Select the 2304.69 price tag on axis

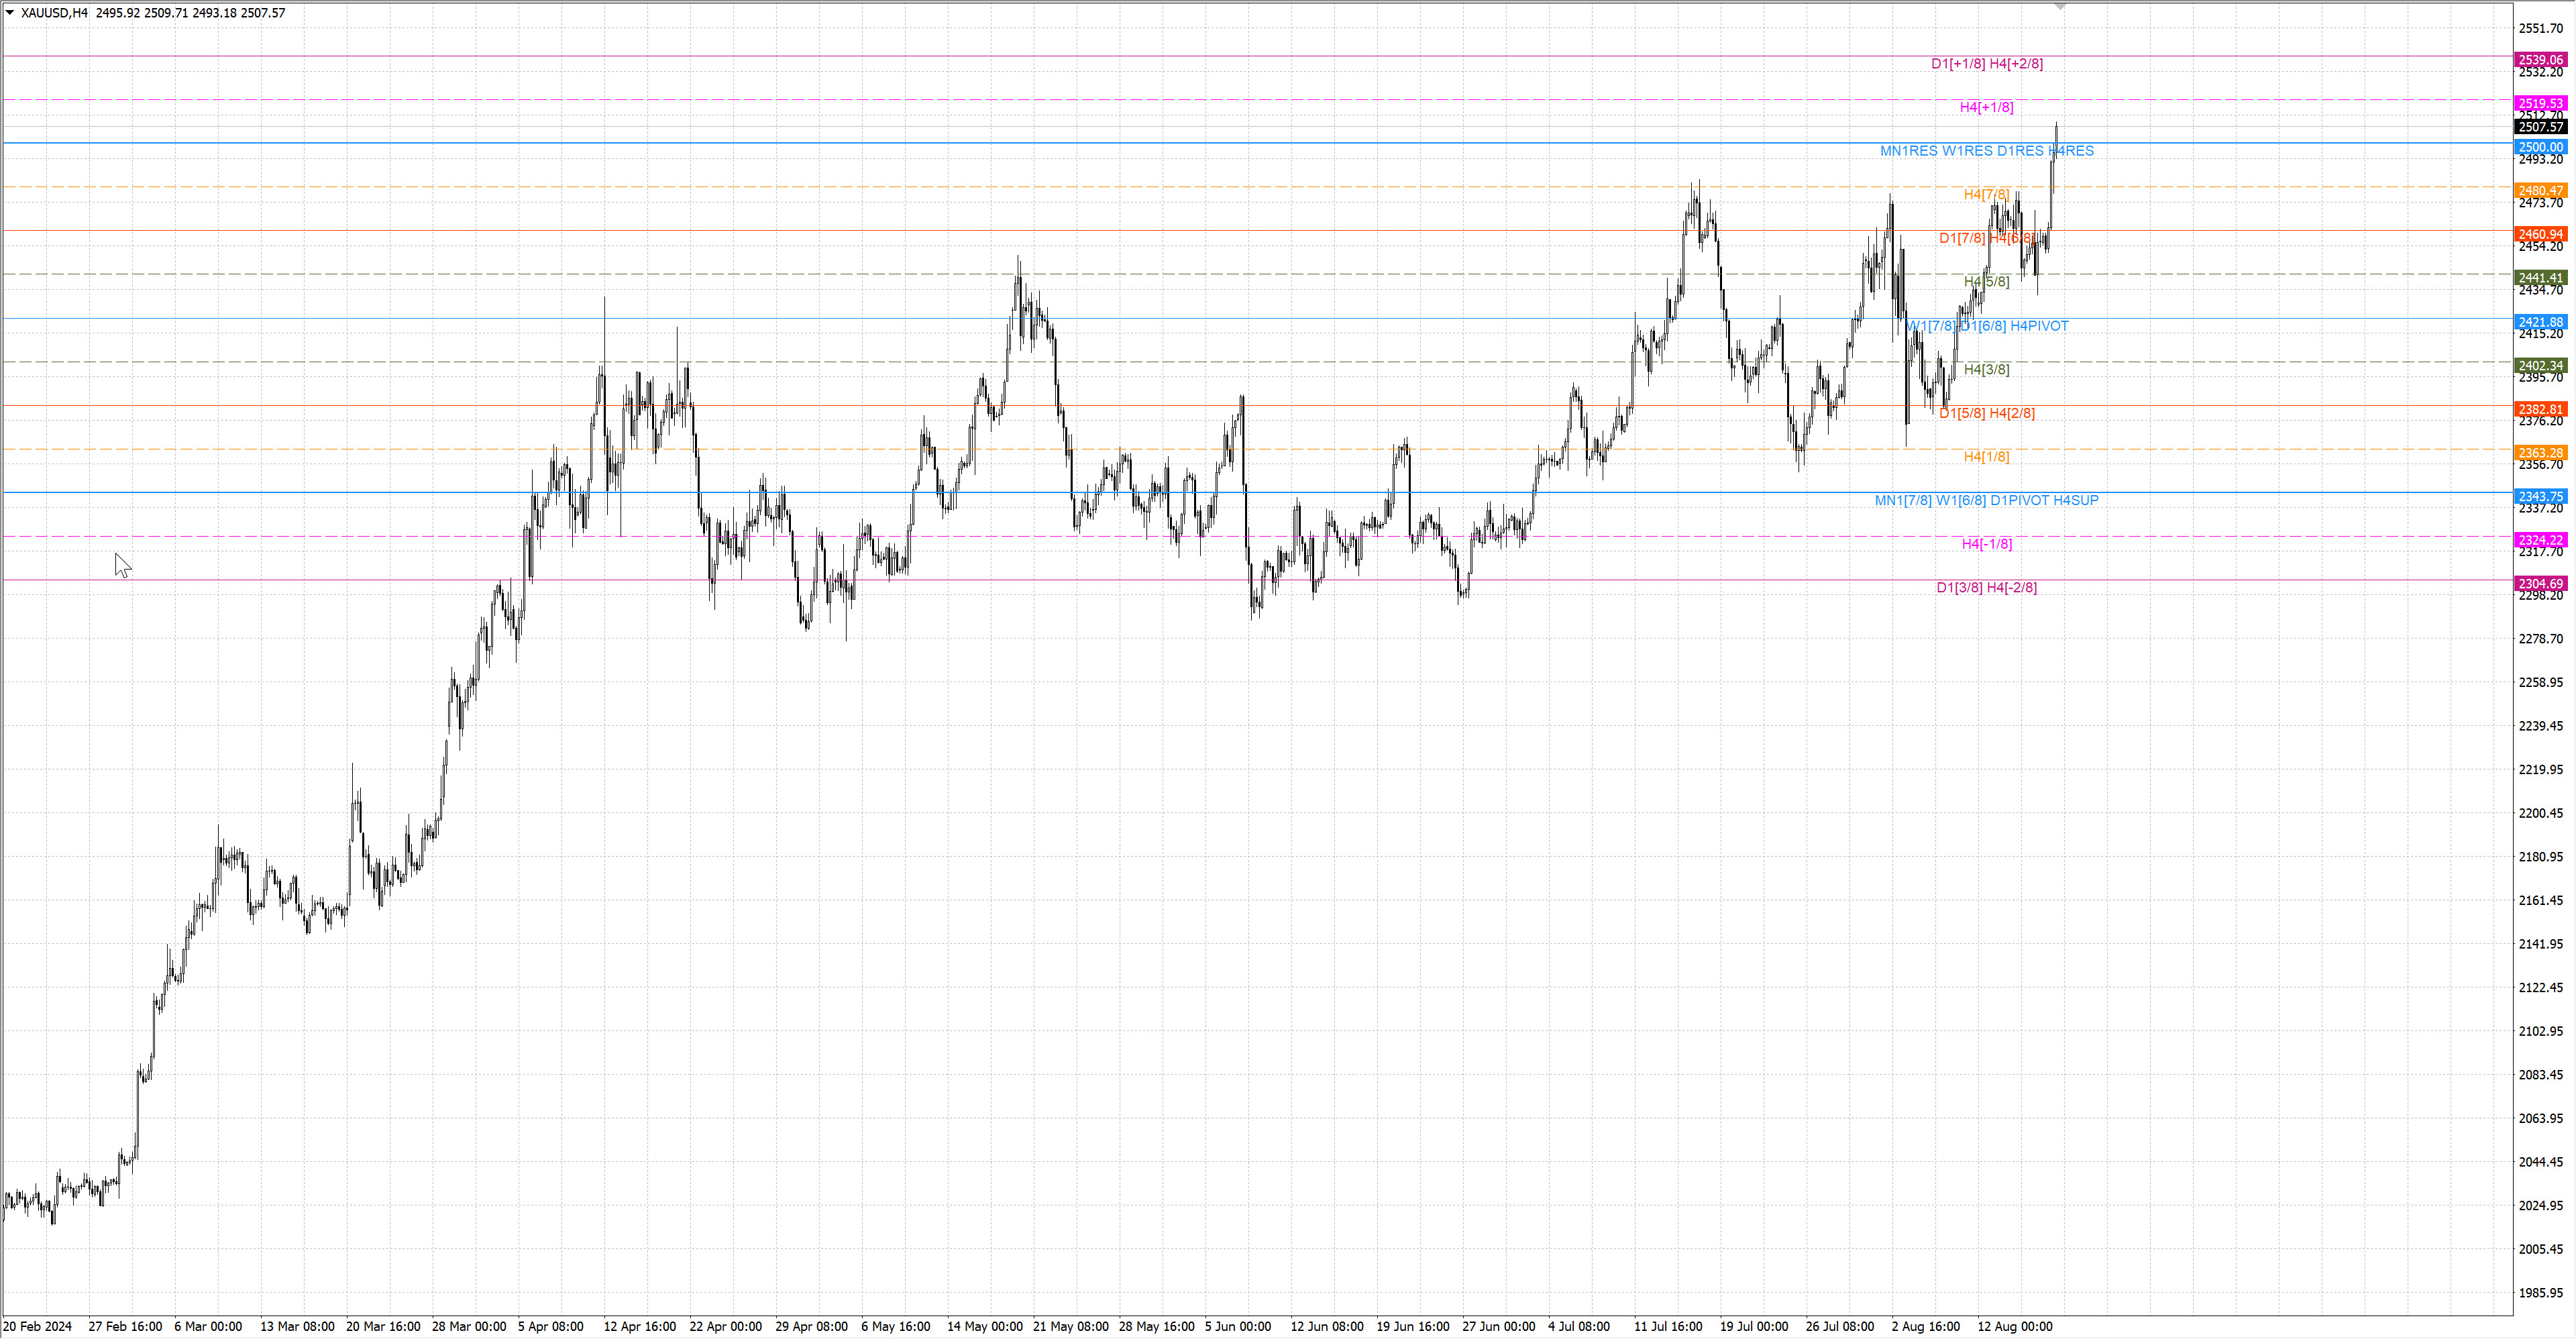tap(2540, 583)
